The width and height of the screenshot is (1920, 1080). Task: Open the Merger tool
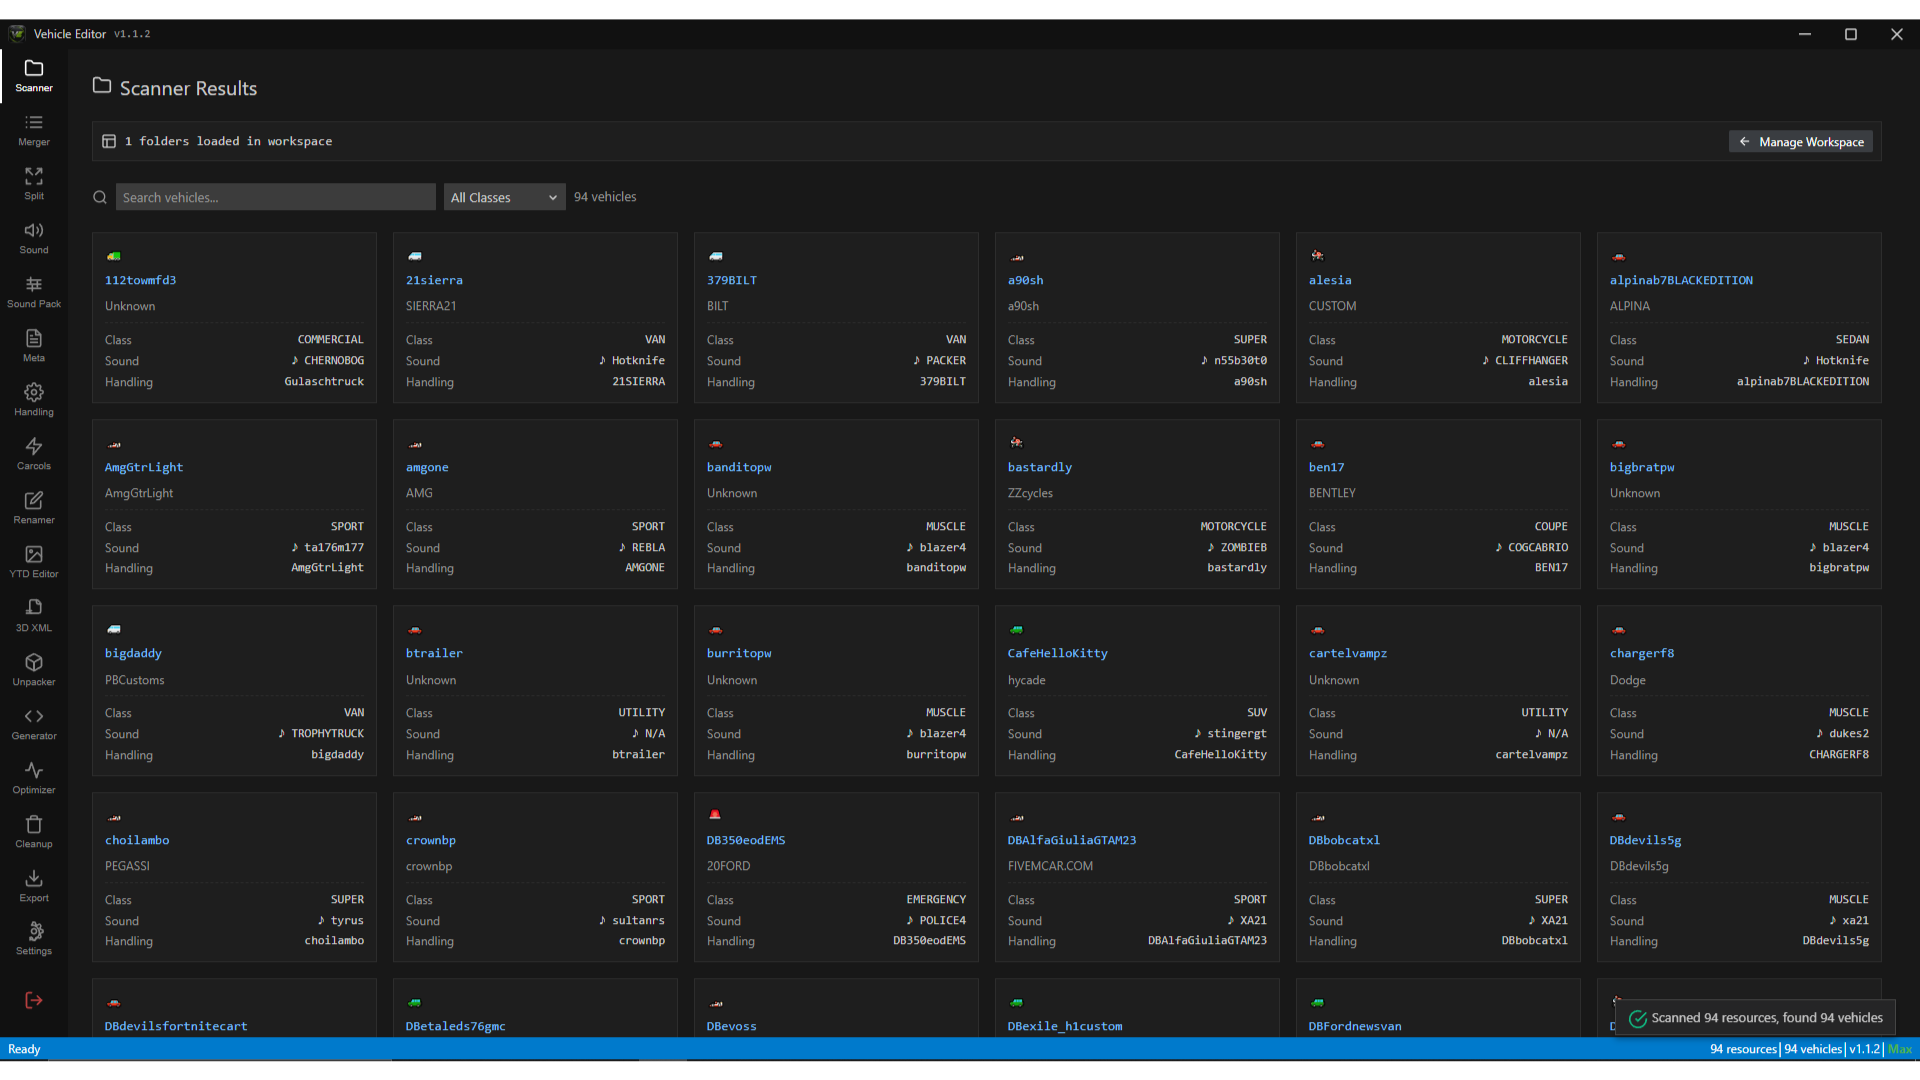34,130
